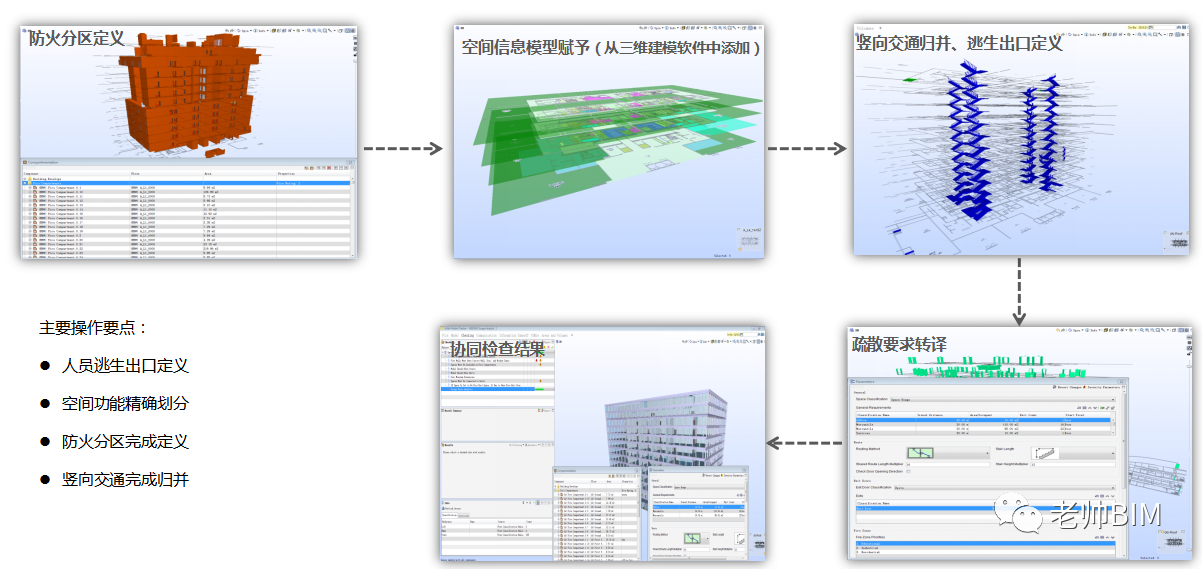Open the 空间信息模型赋予 screenshot thumbnail
Image resolution: width=1202 pixels, height=569 pixels.
(608, 142)
